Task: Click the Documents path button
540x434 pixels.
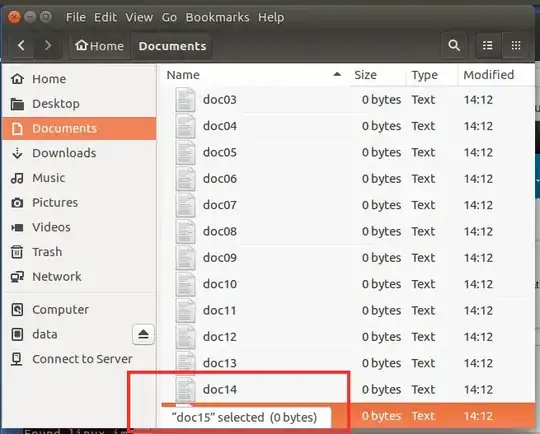Action: click(172, 45)
